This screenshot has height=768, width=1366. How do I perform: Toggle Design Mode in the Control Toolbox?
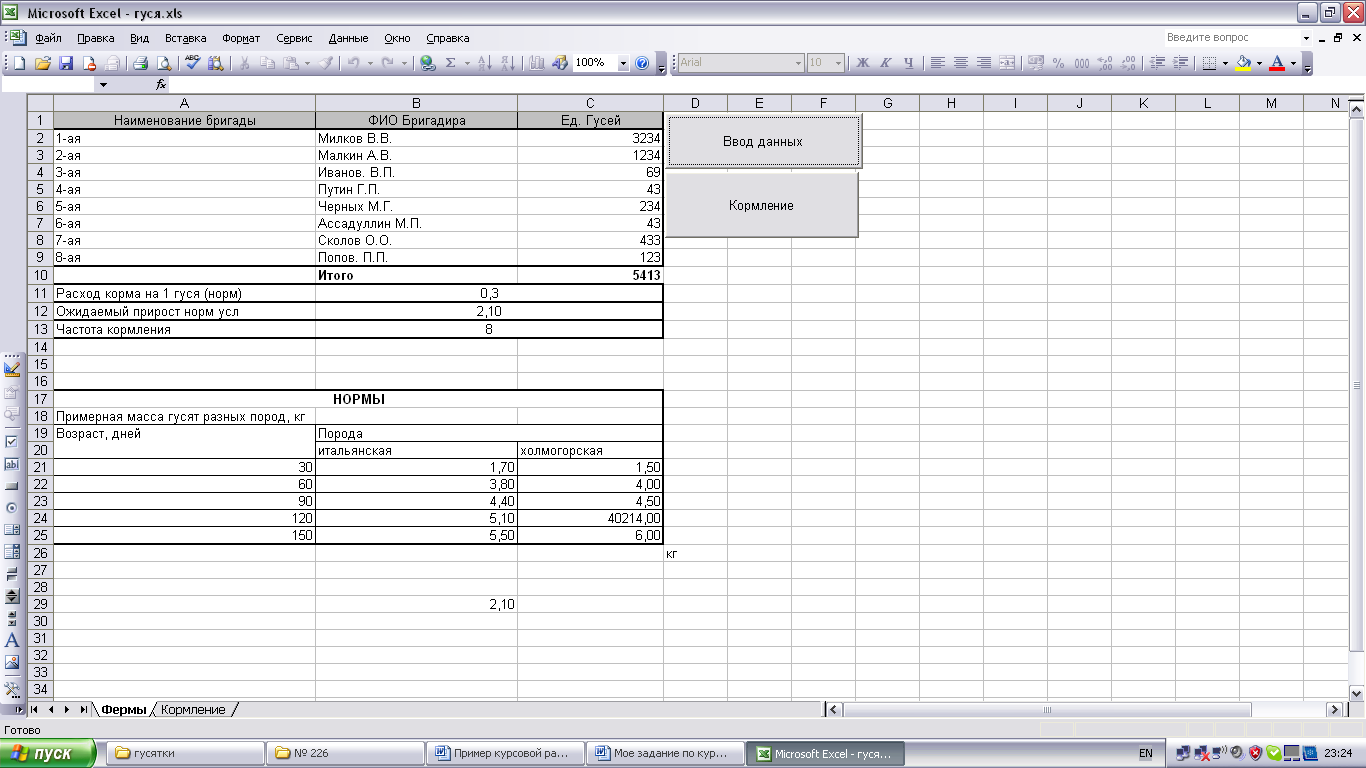tap(12, 369)
